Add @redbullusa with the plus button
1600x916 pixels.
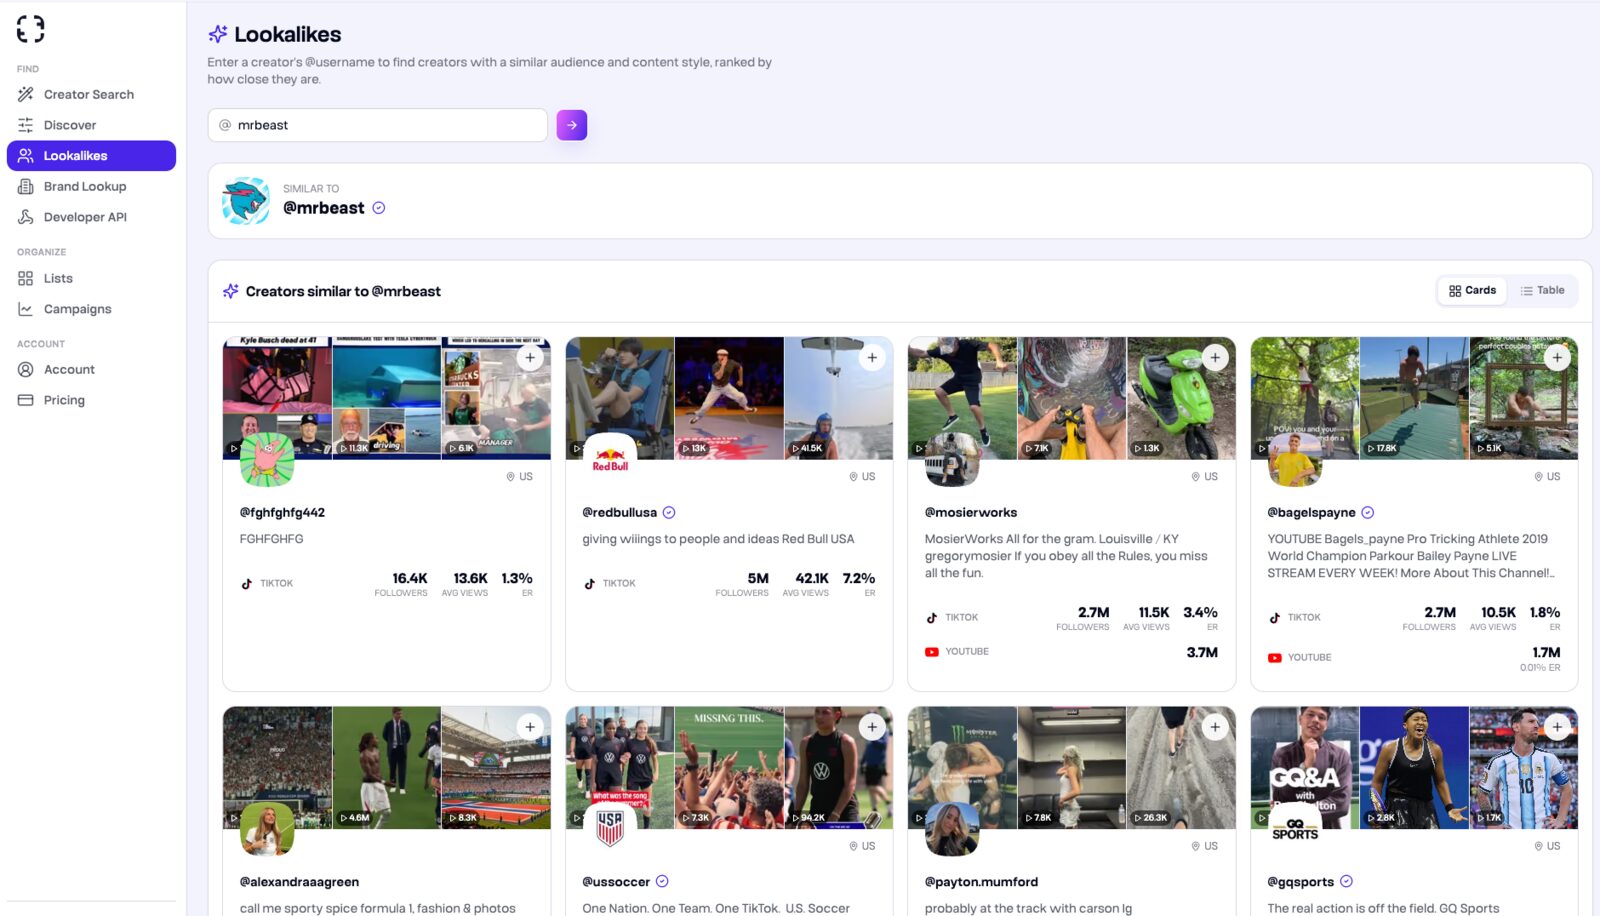pos(872,358)
